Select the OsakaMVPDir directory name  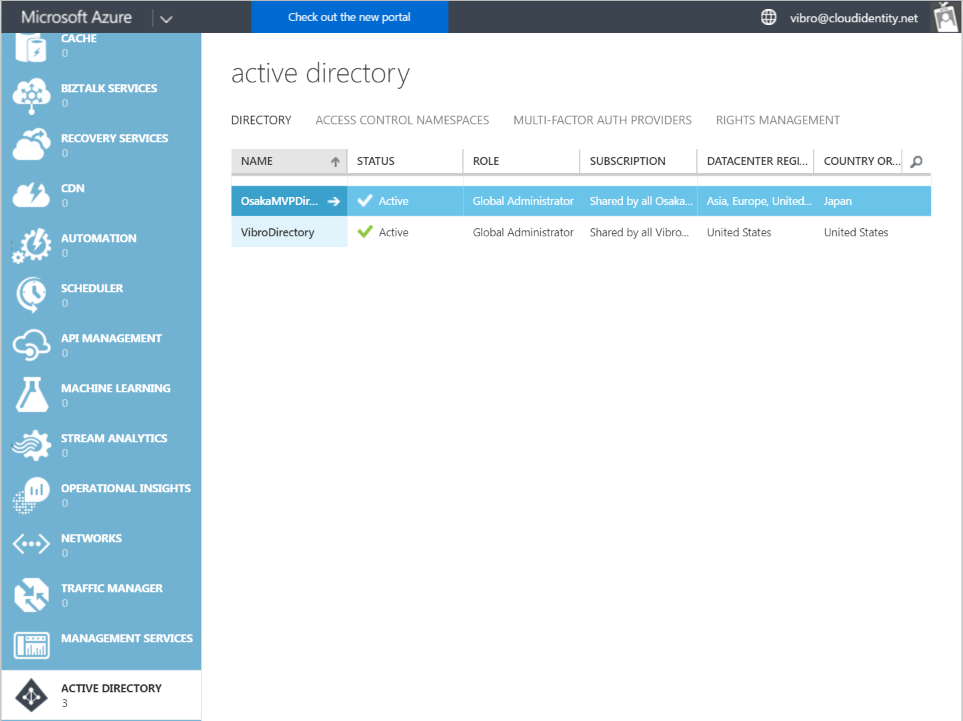[279, 201]
